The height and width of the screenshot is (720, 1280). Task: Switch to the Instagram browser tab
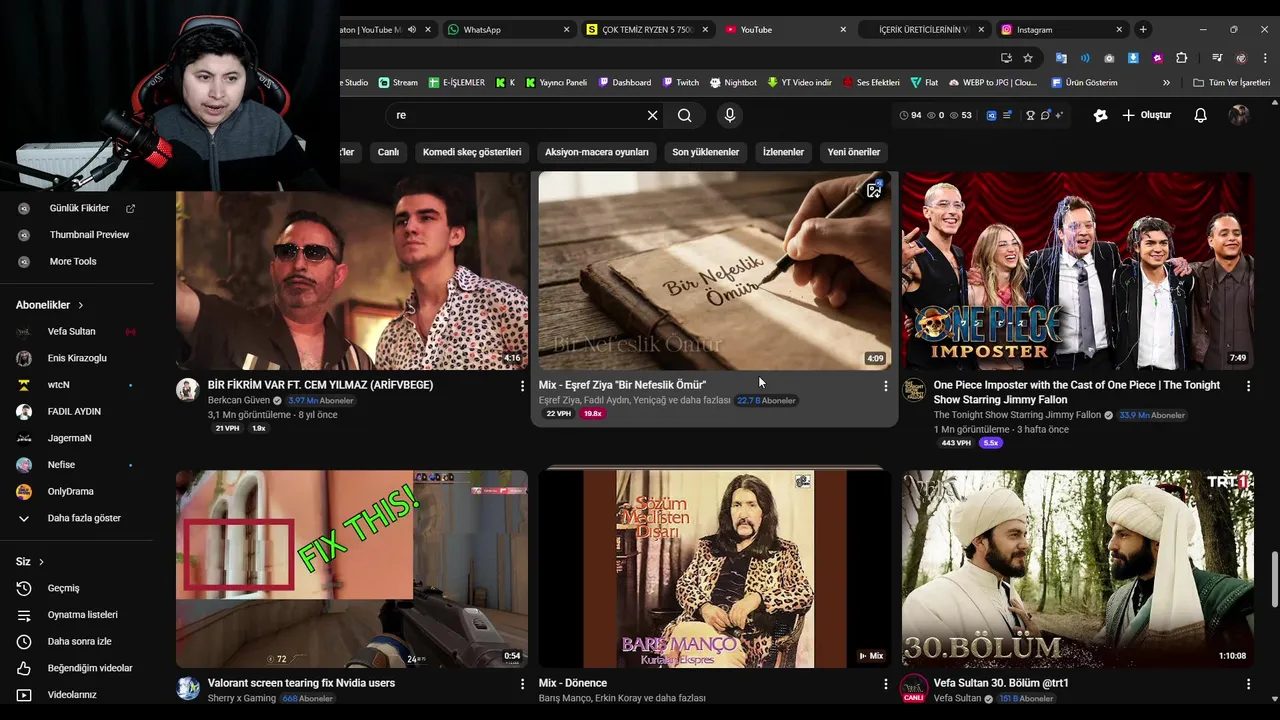tap(1061, 30)
